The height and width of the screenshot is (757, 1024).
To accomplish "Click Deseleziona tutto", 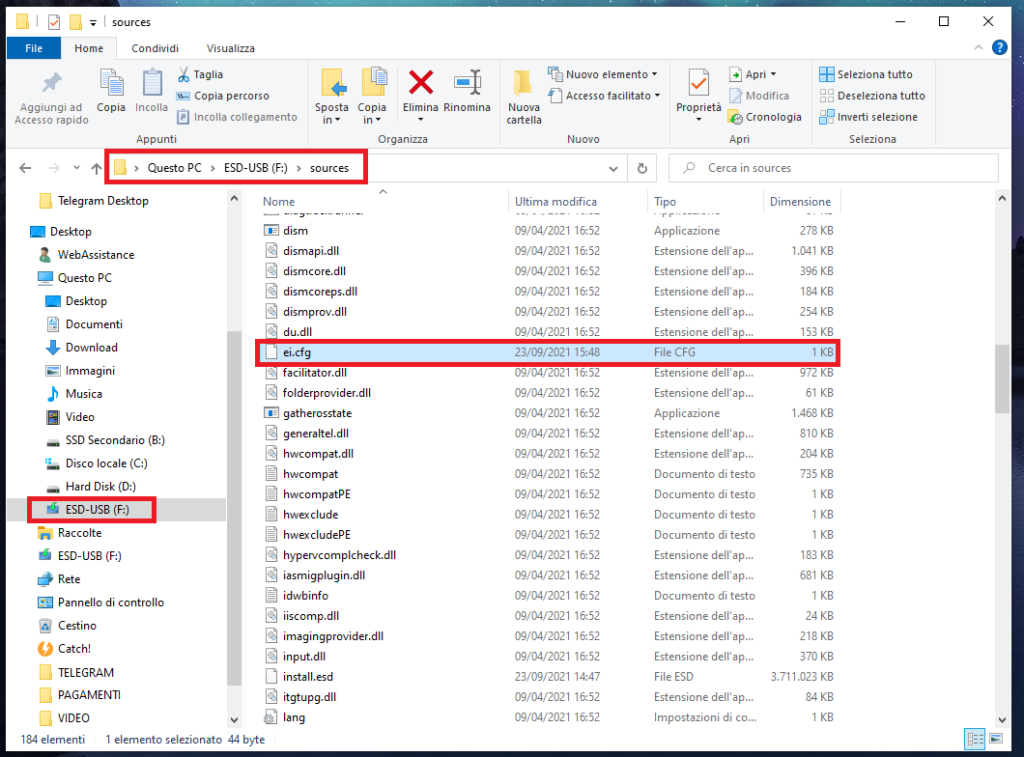I will pos(872,96).
